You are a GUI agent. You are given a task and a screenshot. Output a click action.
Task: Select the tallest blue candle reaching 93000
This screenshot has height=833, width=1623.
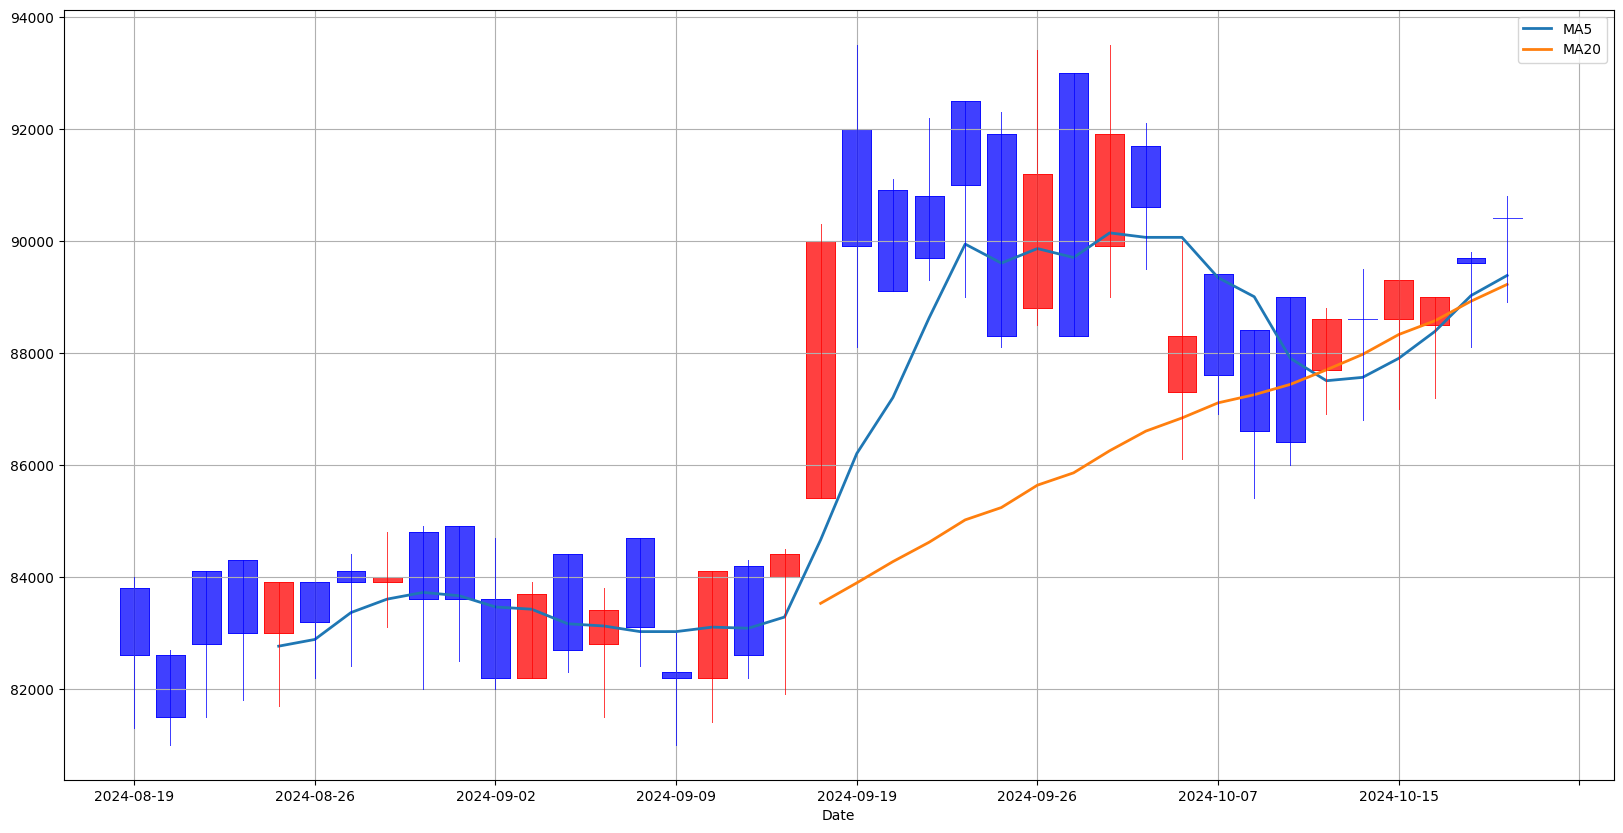coord(1073,204)
